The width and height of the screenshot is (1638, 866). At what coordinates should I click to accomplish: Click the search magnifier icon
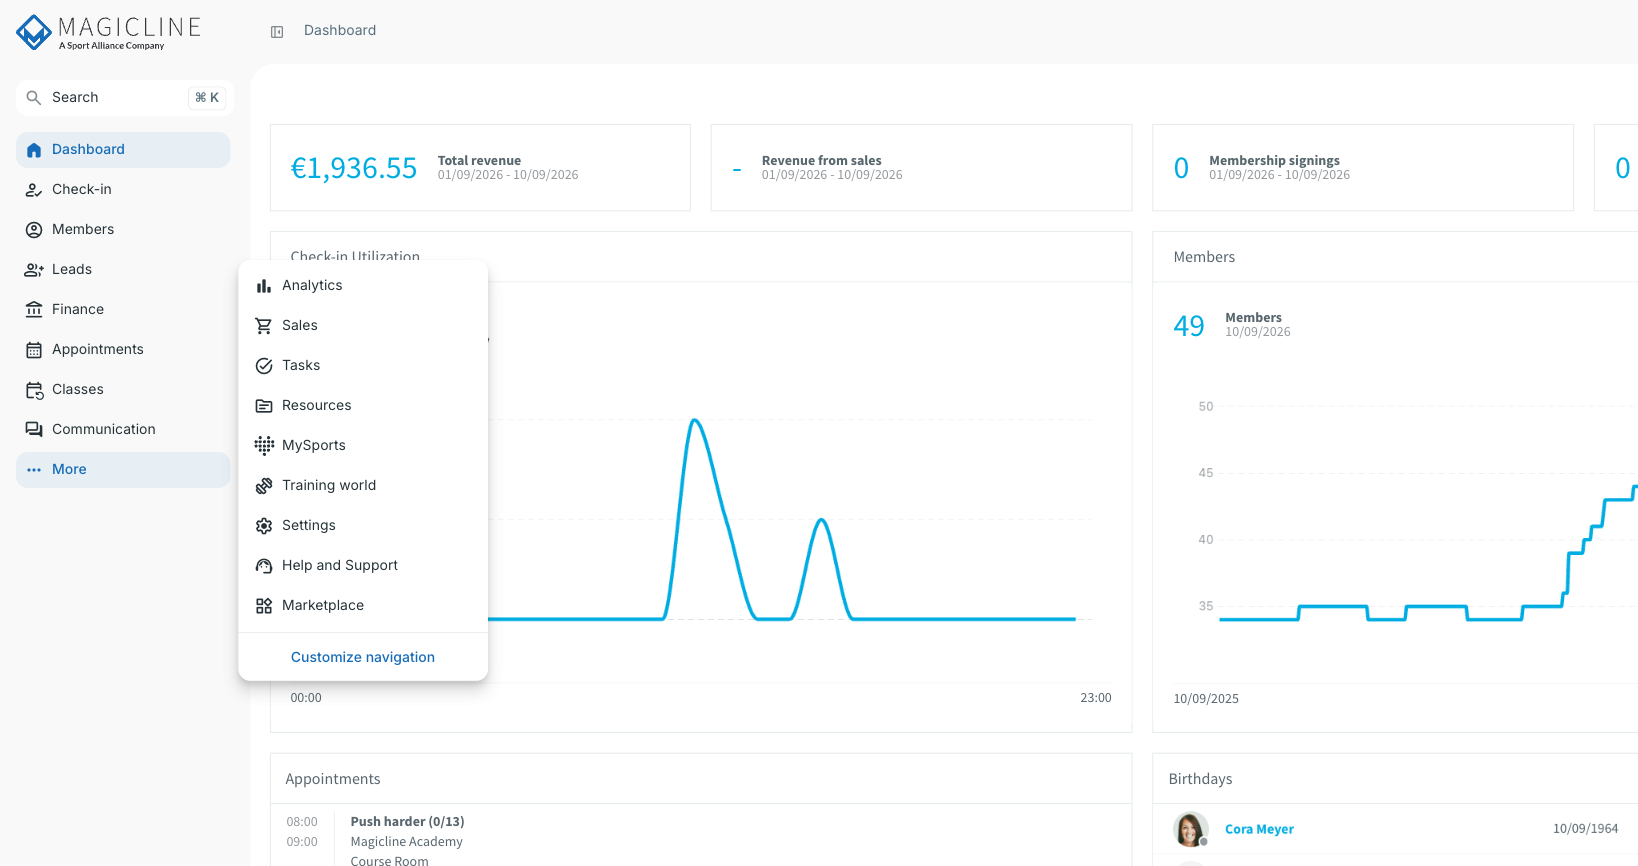(x=34, y=98)
